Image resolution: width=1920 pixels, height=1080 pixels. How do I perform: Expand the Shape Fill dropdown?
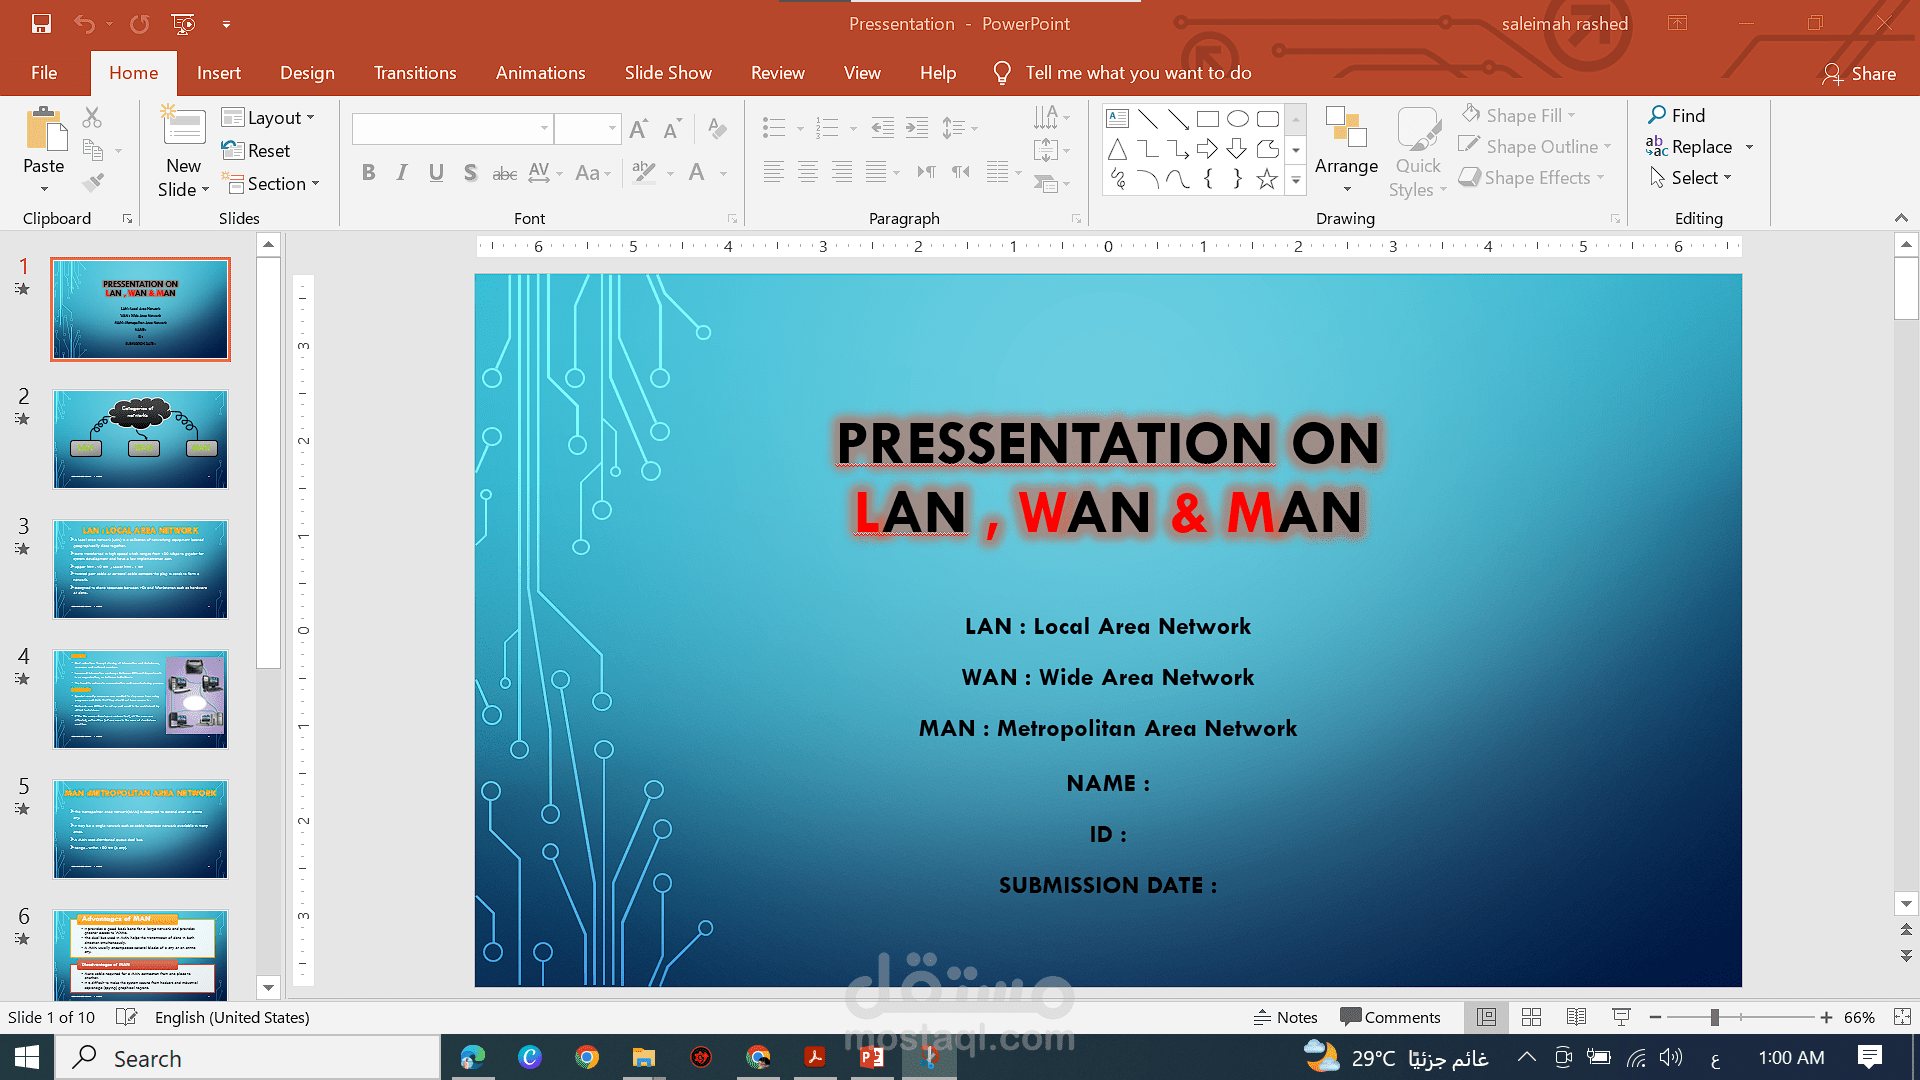[x=1572, y=115]
